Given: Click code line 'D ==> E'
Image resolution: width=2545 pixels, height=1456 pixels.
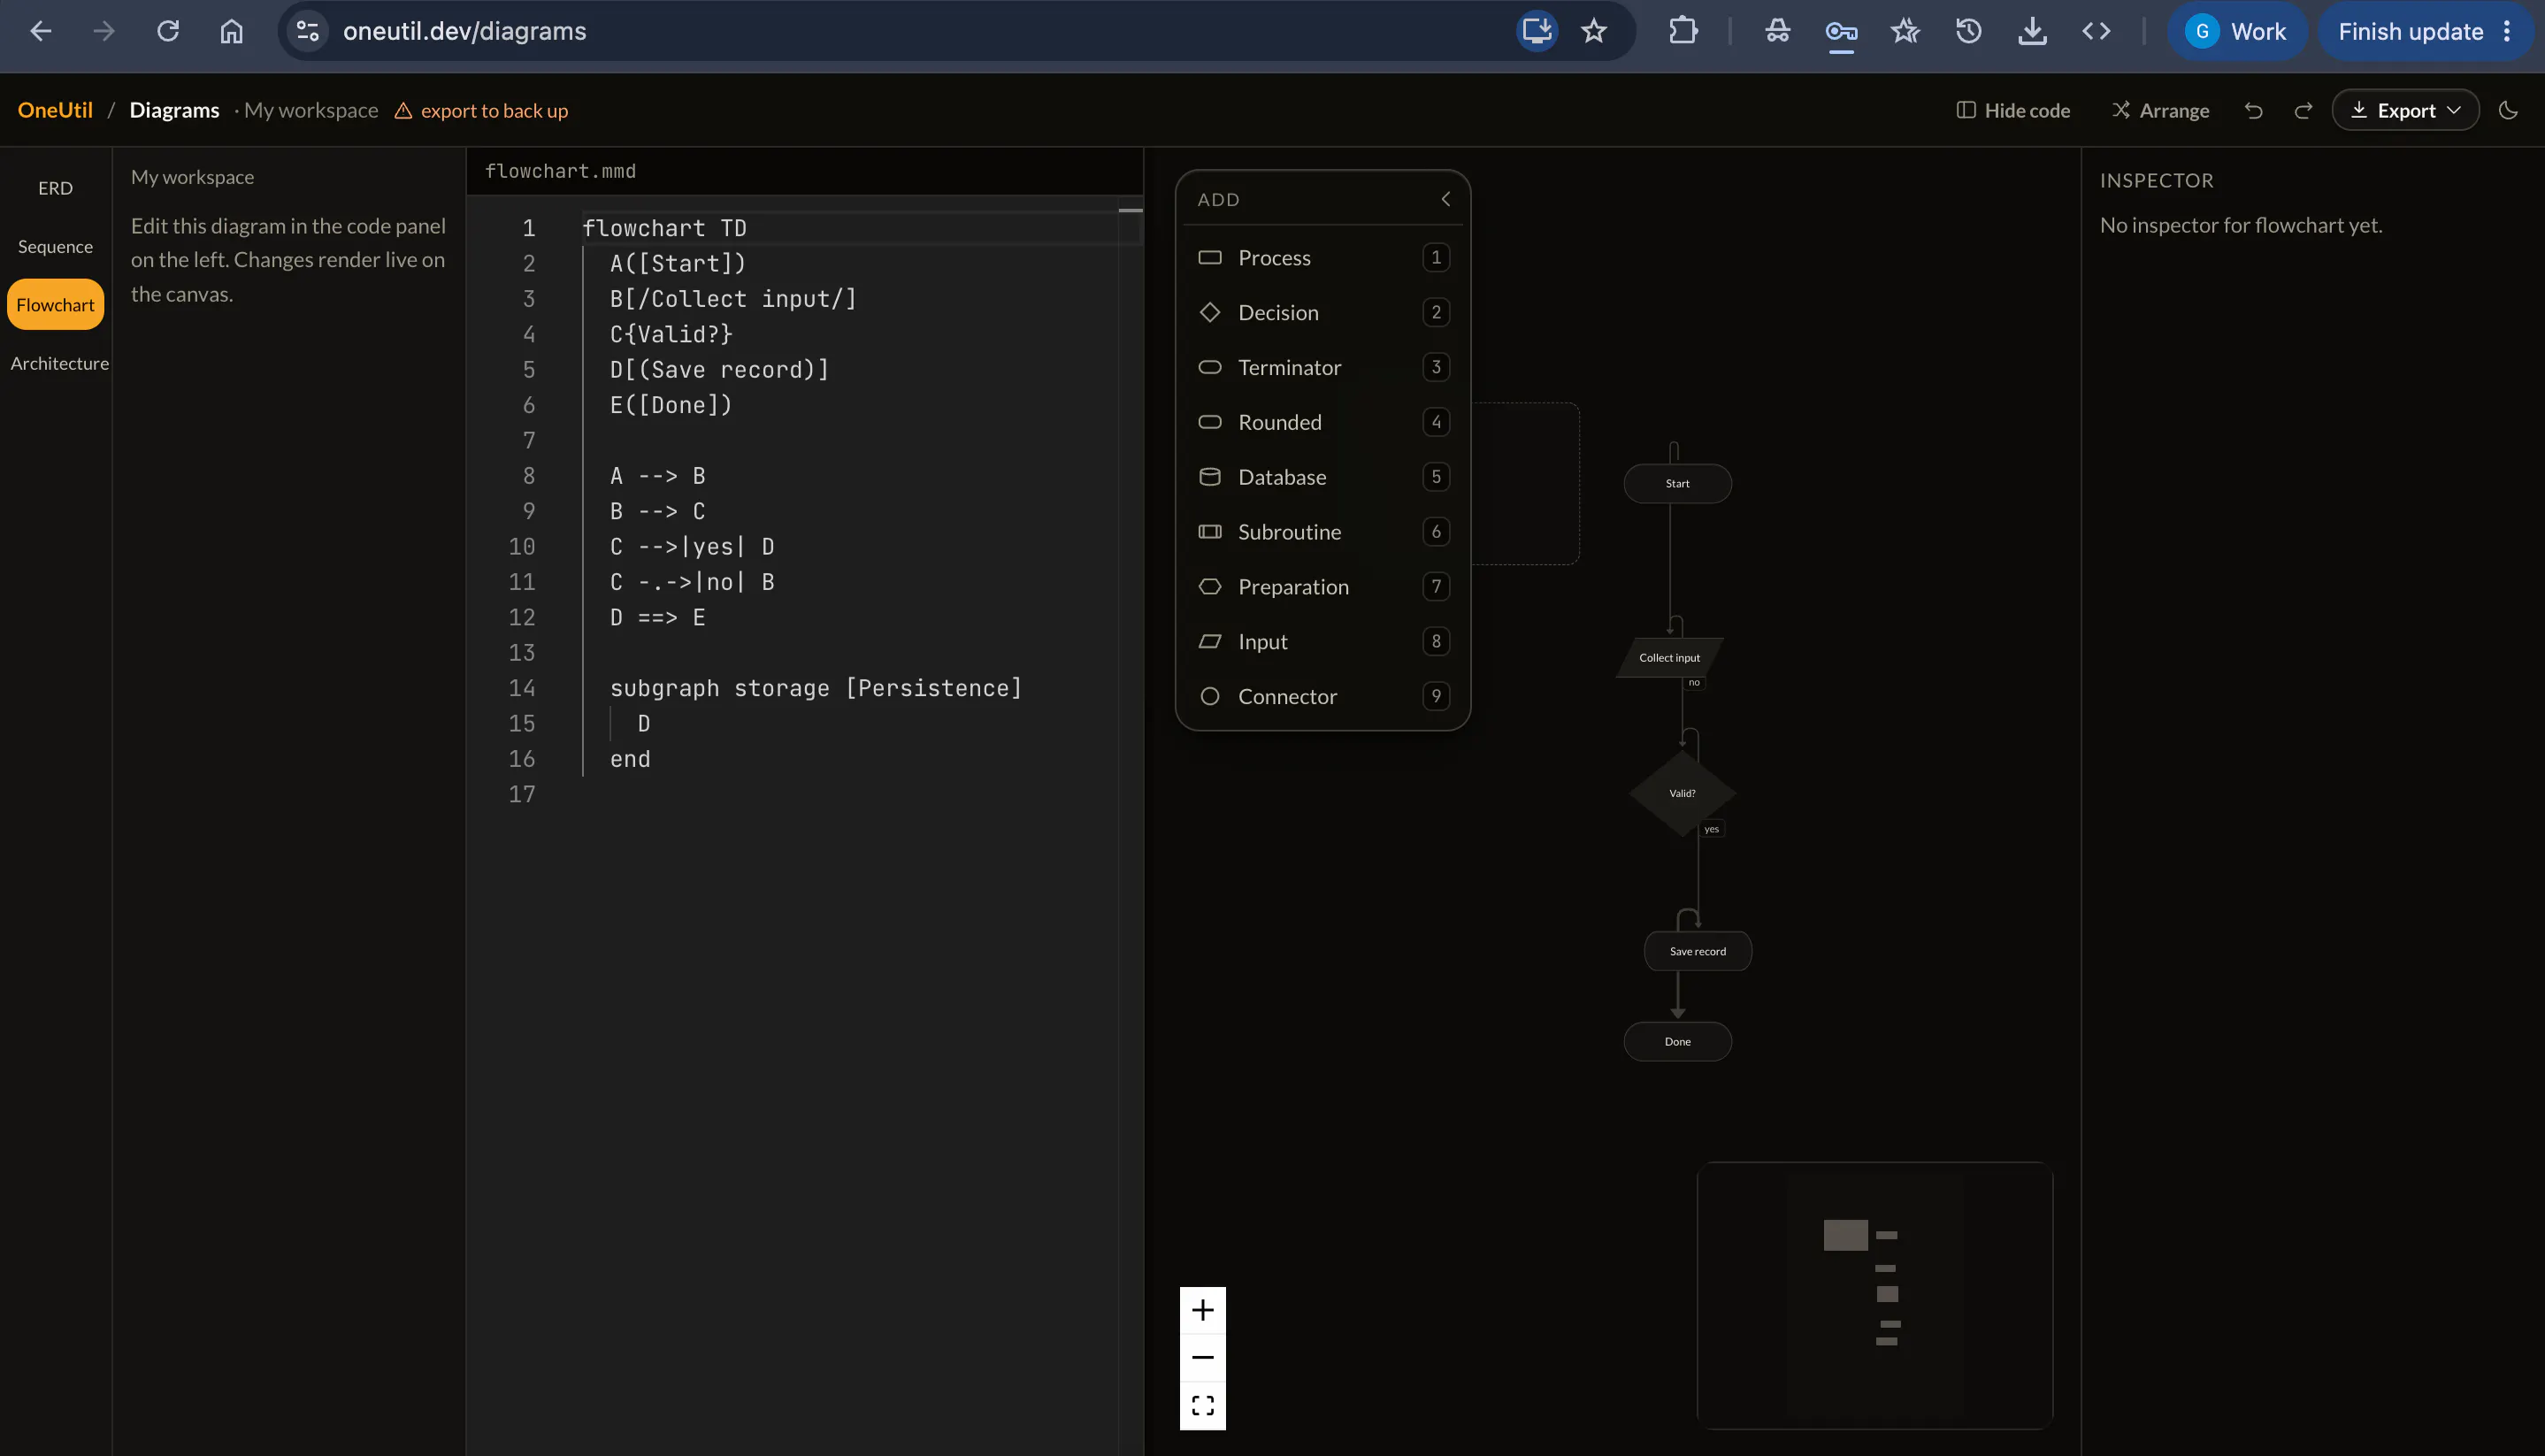Looking at the screenshot, I should [x=657, y=617].
